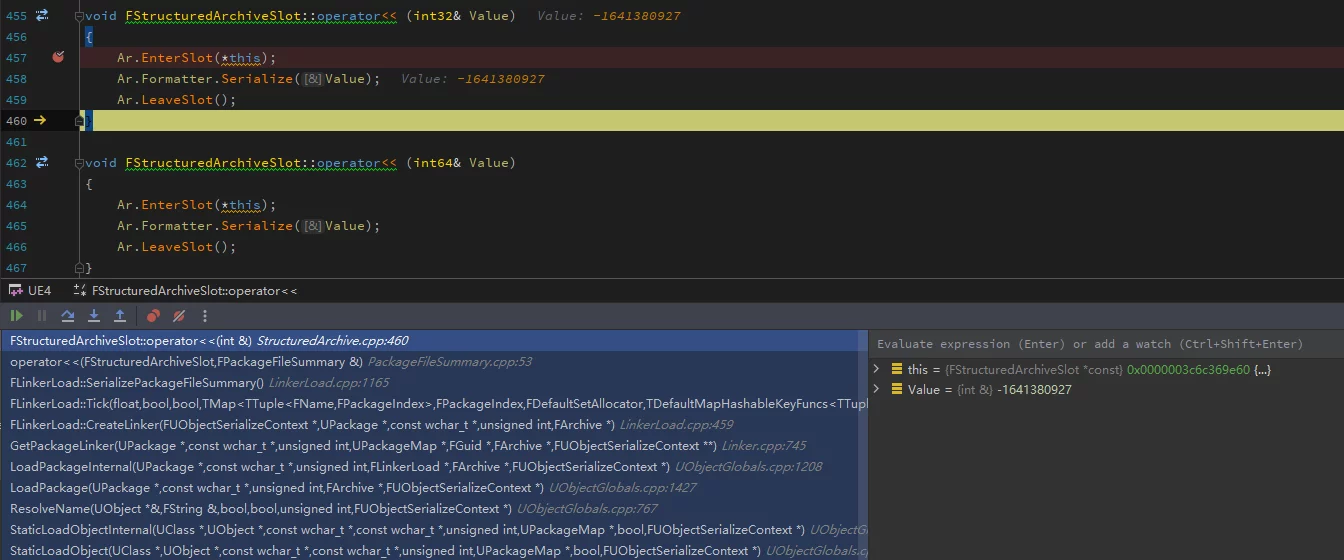Toggle the Mute Breakpoints button
Viewport: 1344px width, 560px height.
click(x=179, y=316)
